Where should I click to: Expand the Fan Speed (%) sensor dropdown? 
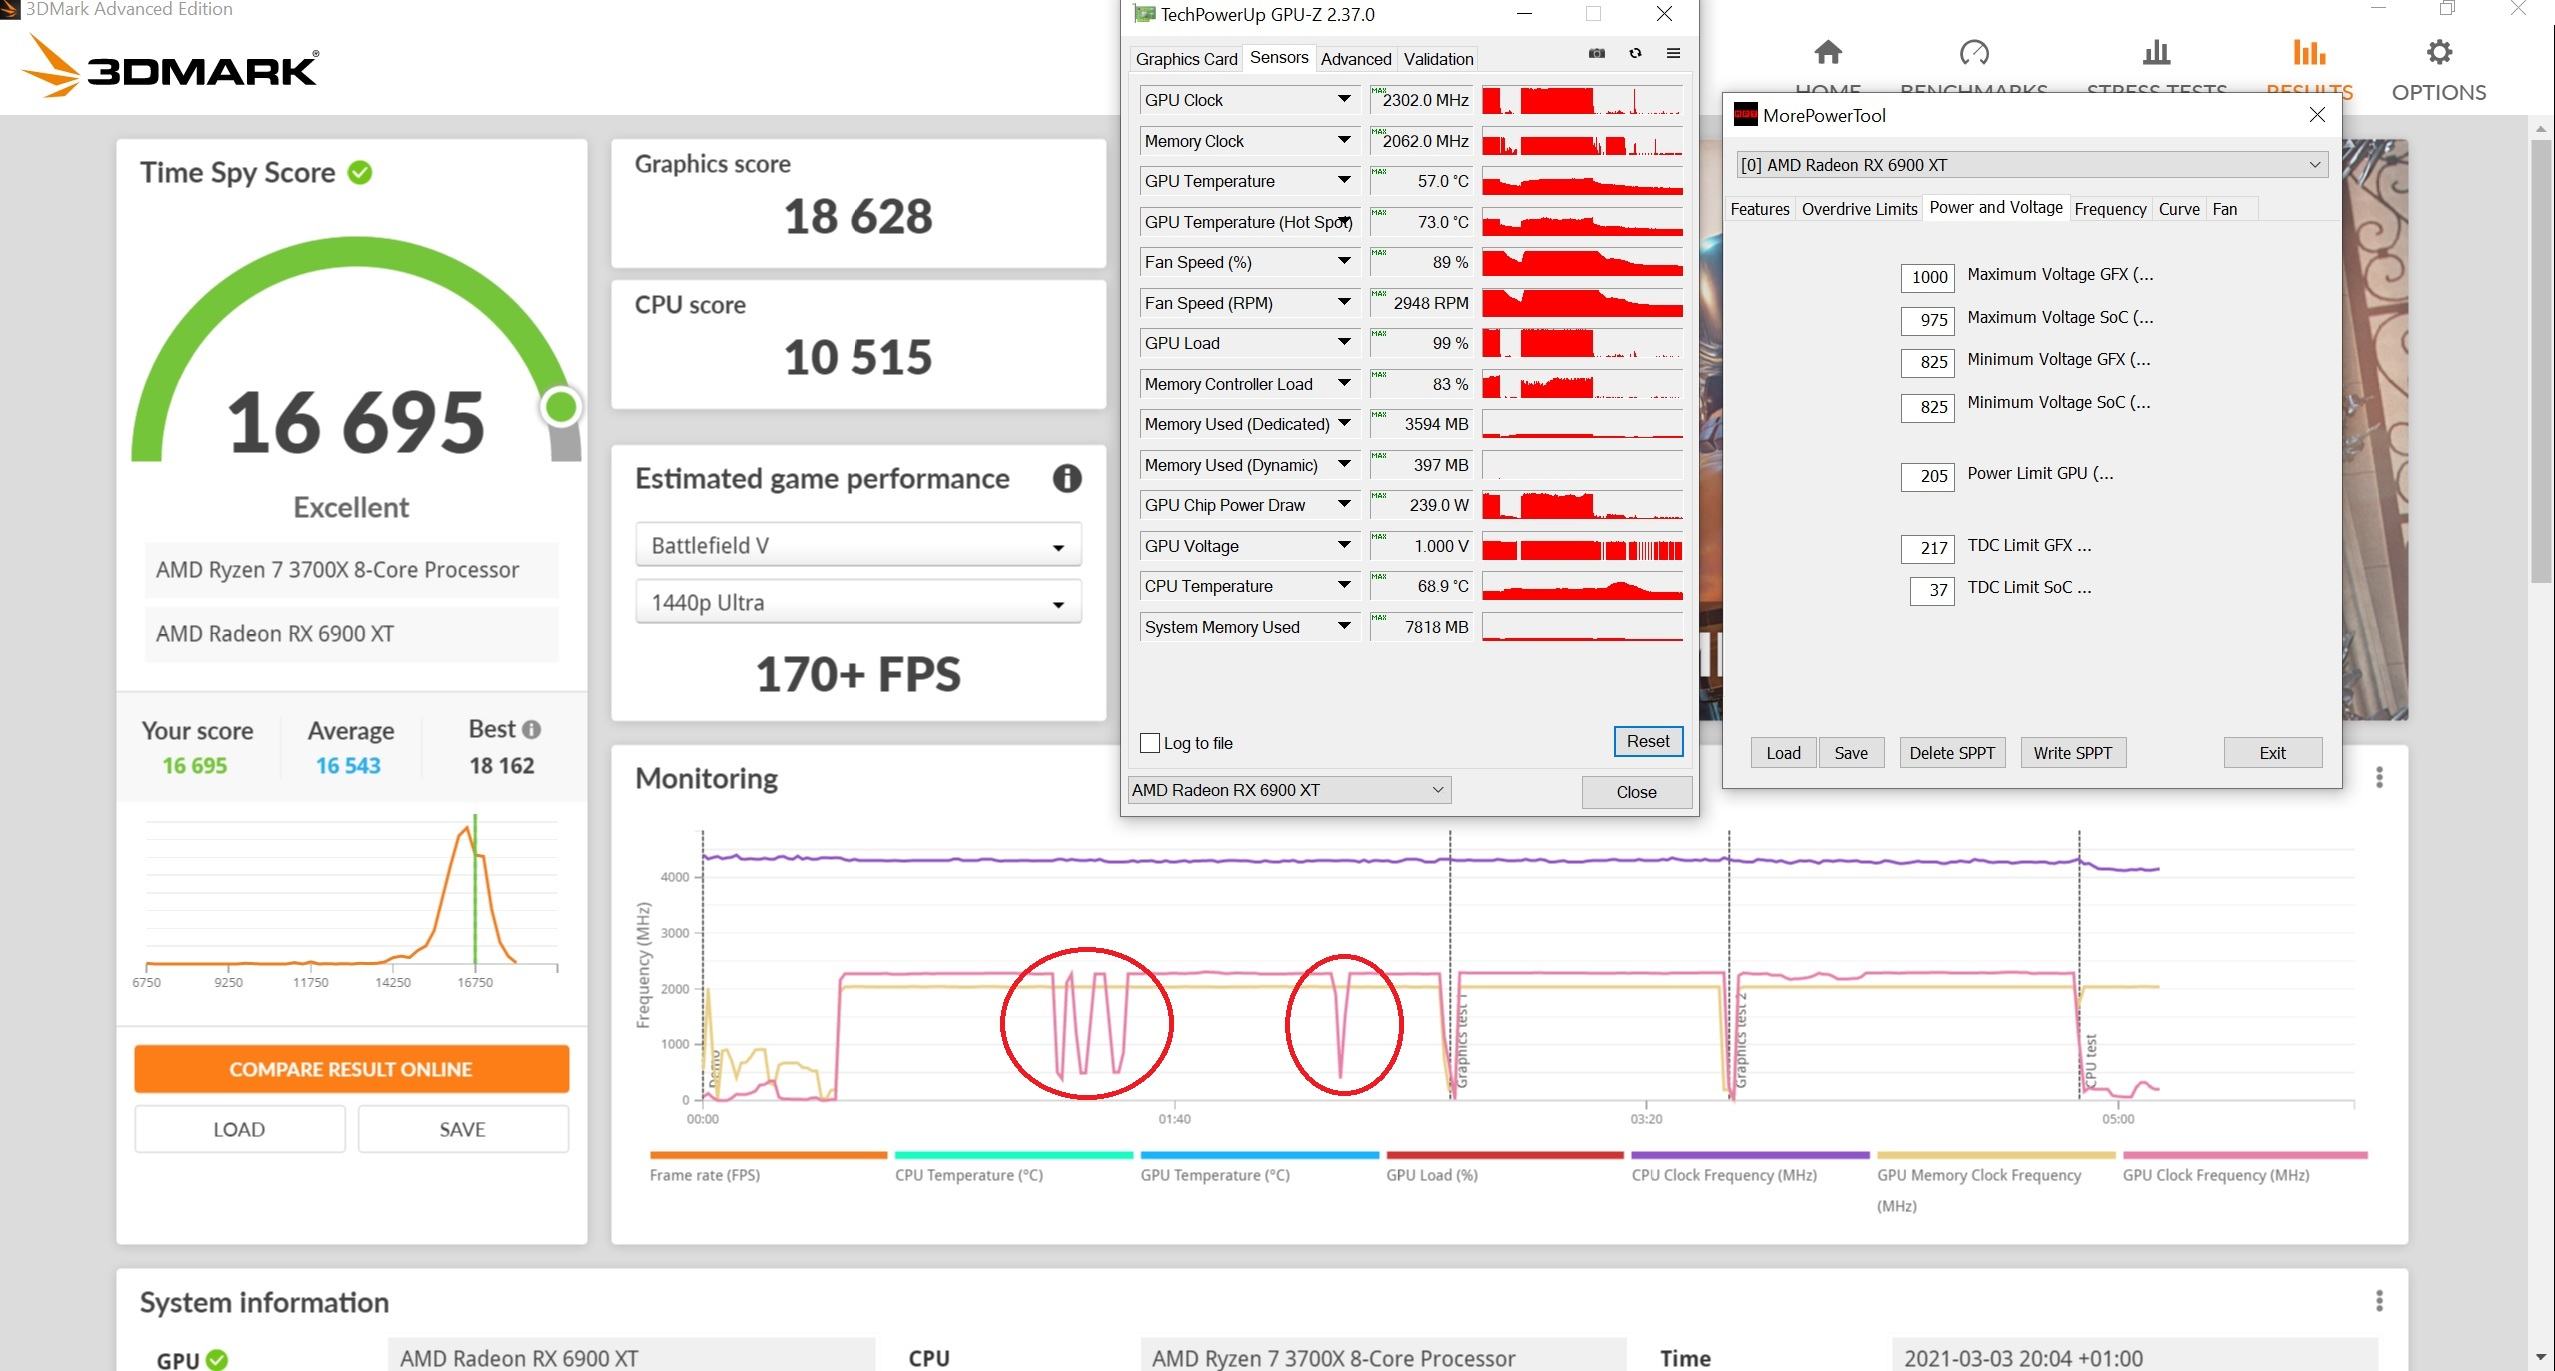(1344, 261)
